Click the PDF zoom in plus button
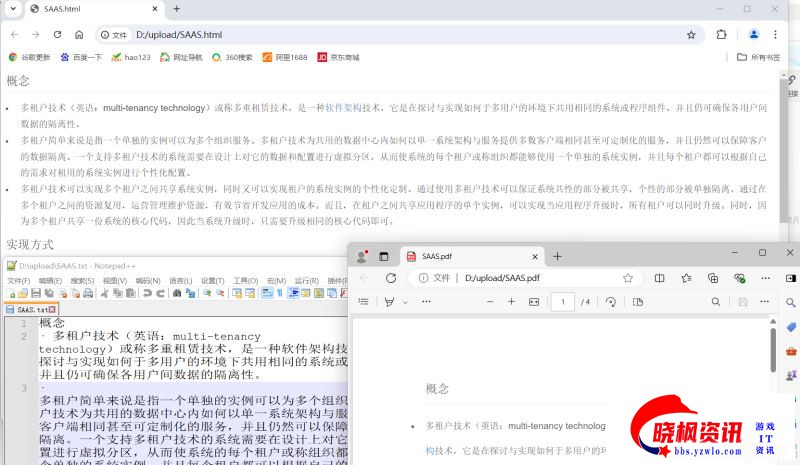This screenshot has height=465, width=800. tap(512, 302)
